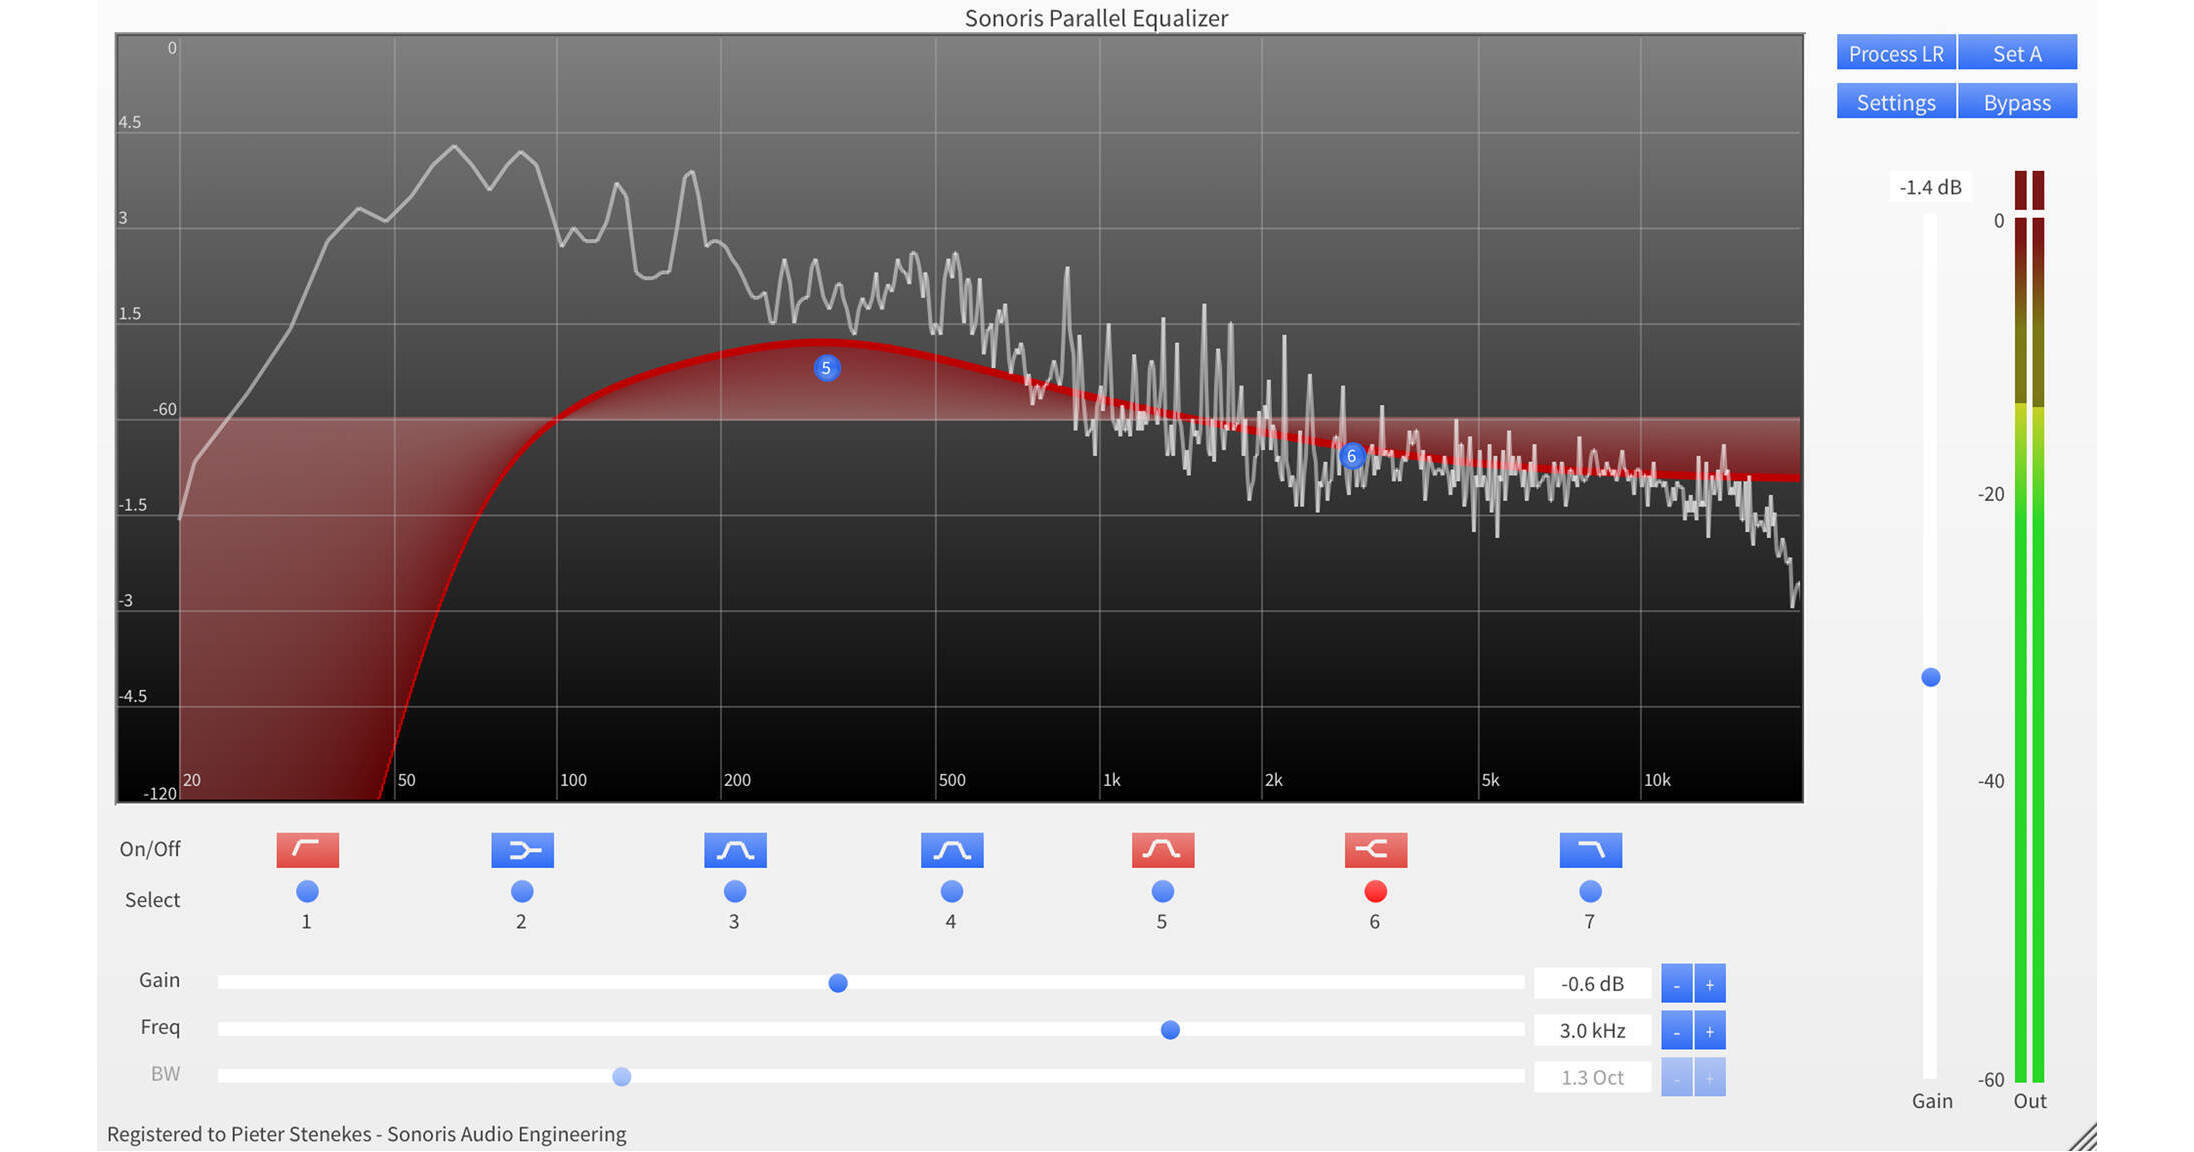
Task: Select band 1 radio dot
Action: pos(307,891)
